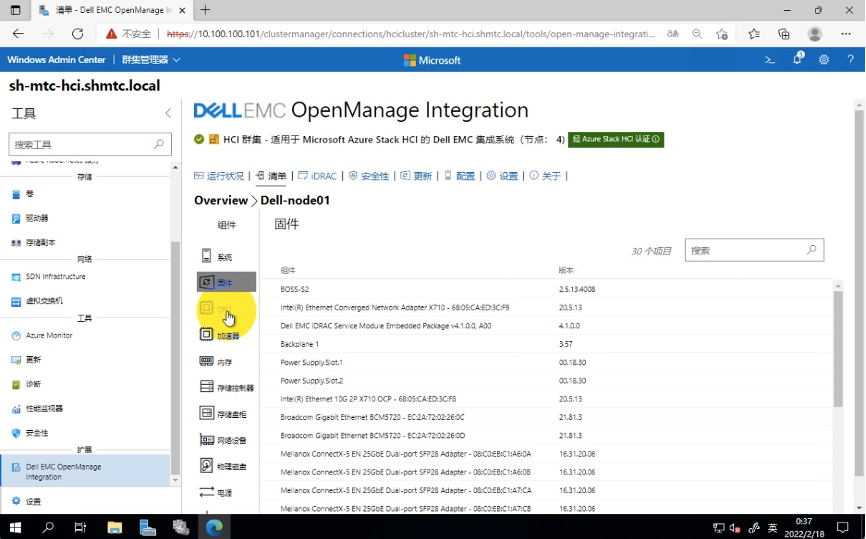Viewport: 866px width, 539px height.
Task: Switch to 安全性 tab in OpenManage
Action: (x=369, y=176)
